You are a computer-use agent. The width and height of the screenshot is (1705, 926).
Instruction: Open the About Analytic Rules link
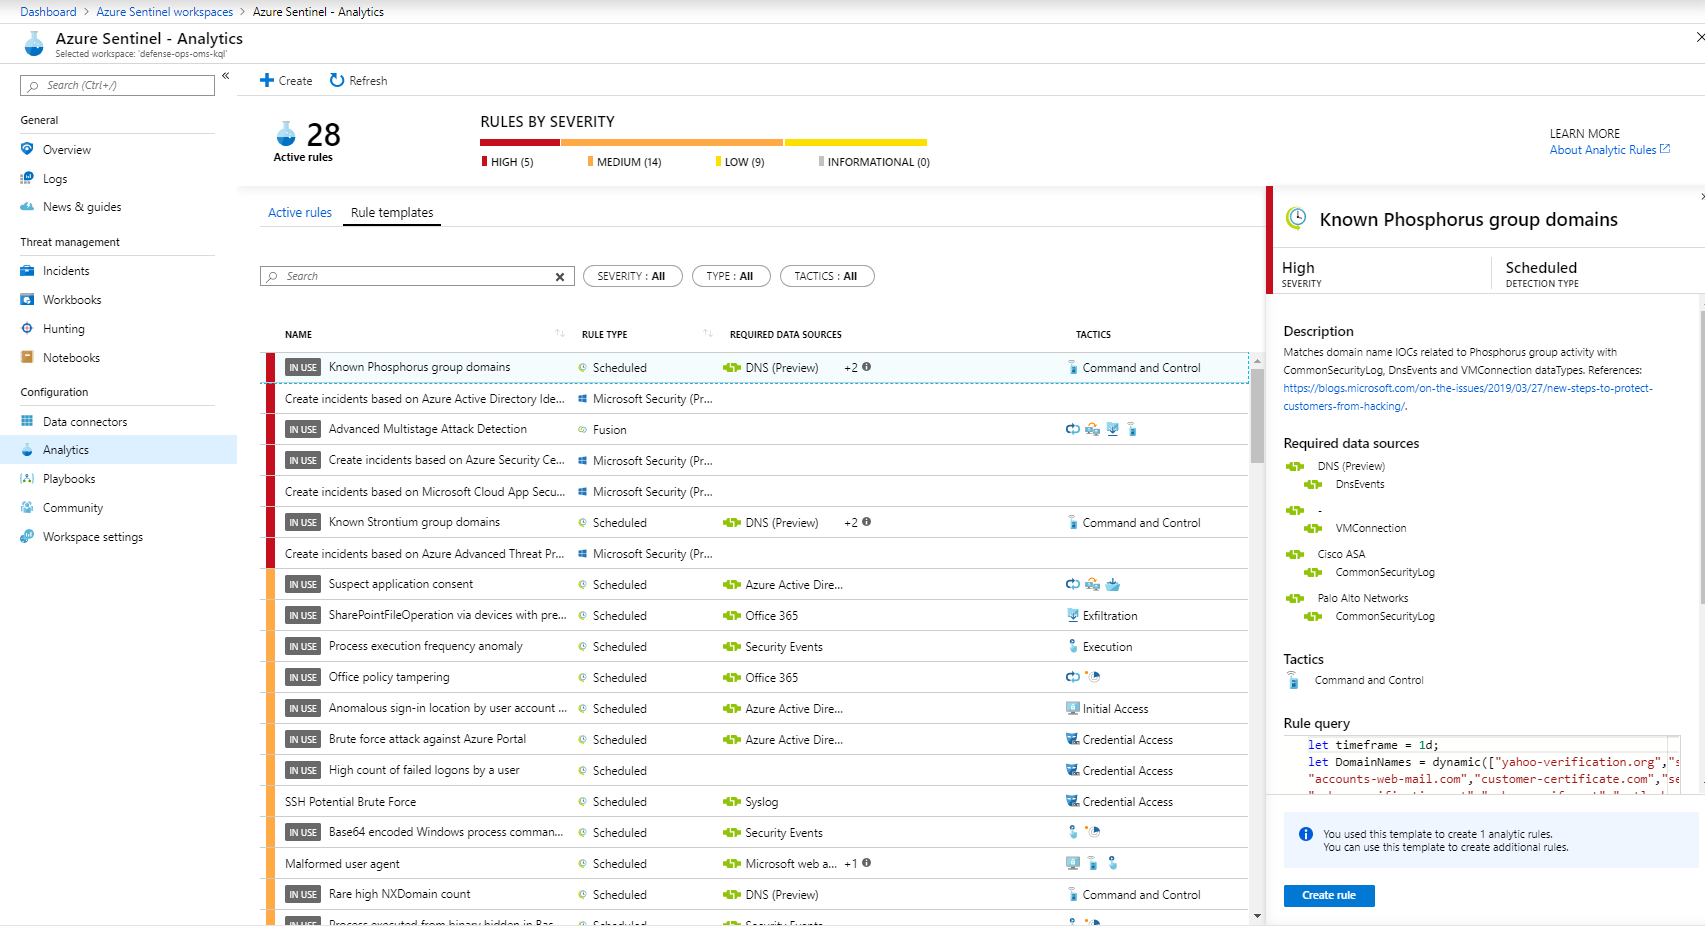[1610, 150]
